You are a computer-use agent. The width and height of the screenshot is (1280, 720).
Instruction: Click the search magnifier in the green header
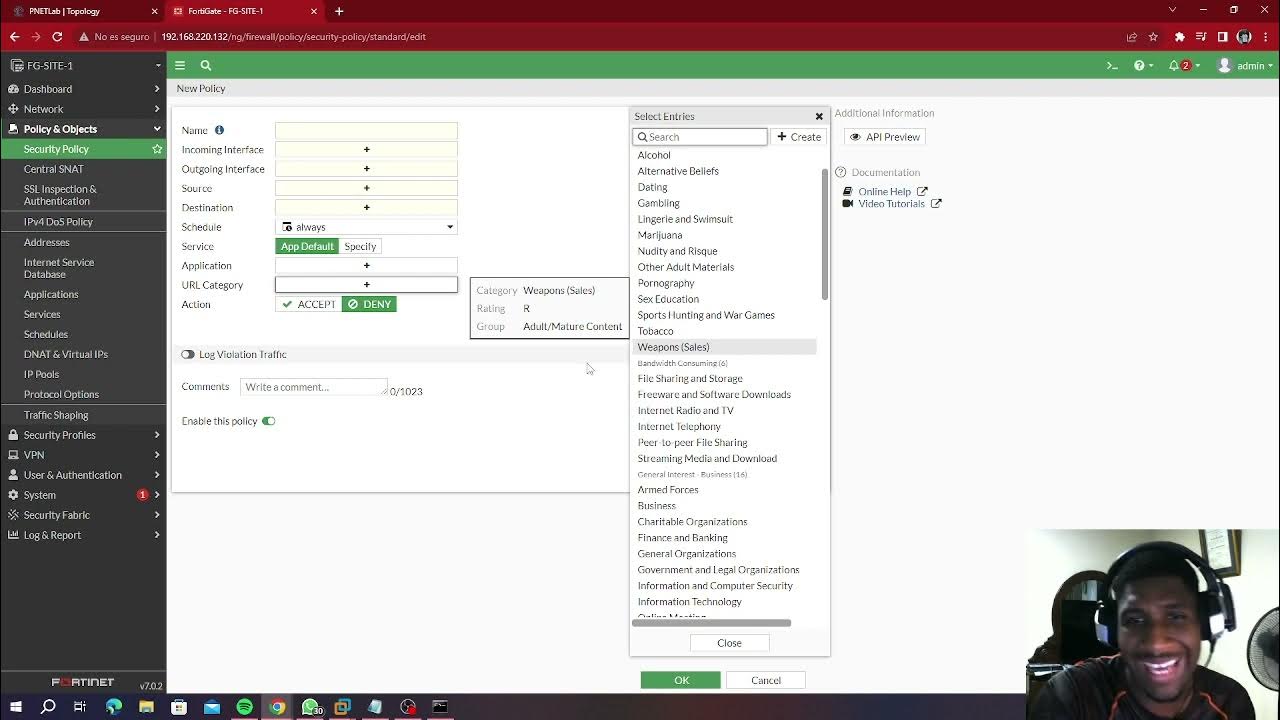[x=206, y=65]
